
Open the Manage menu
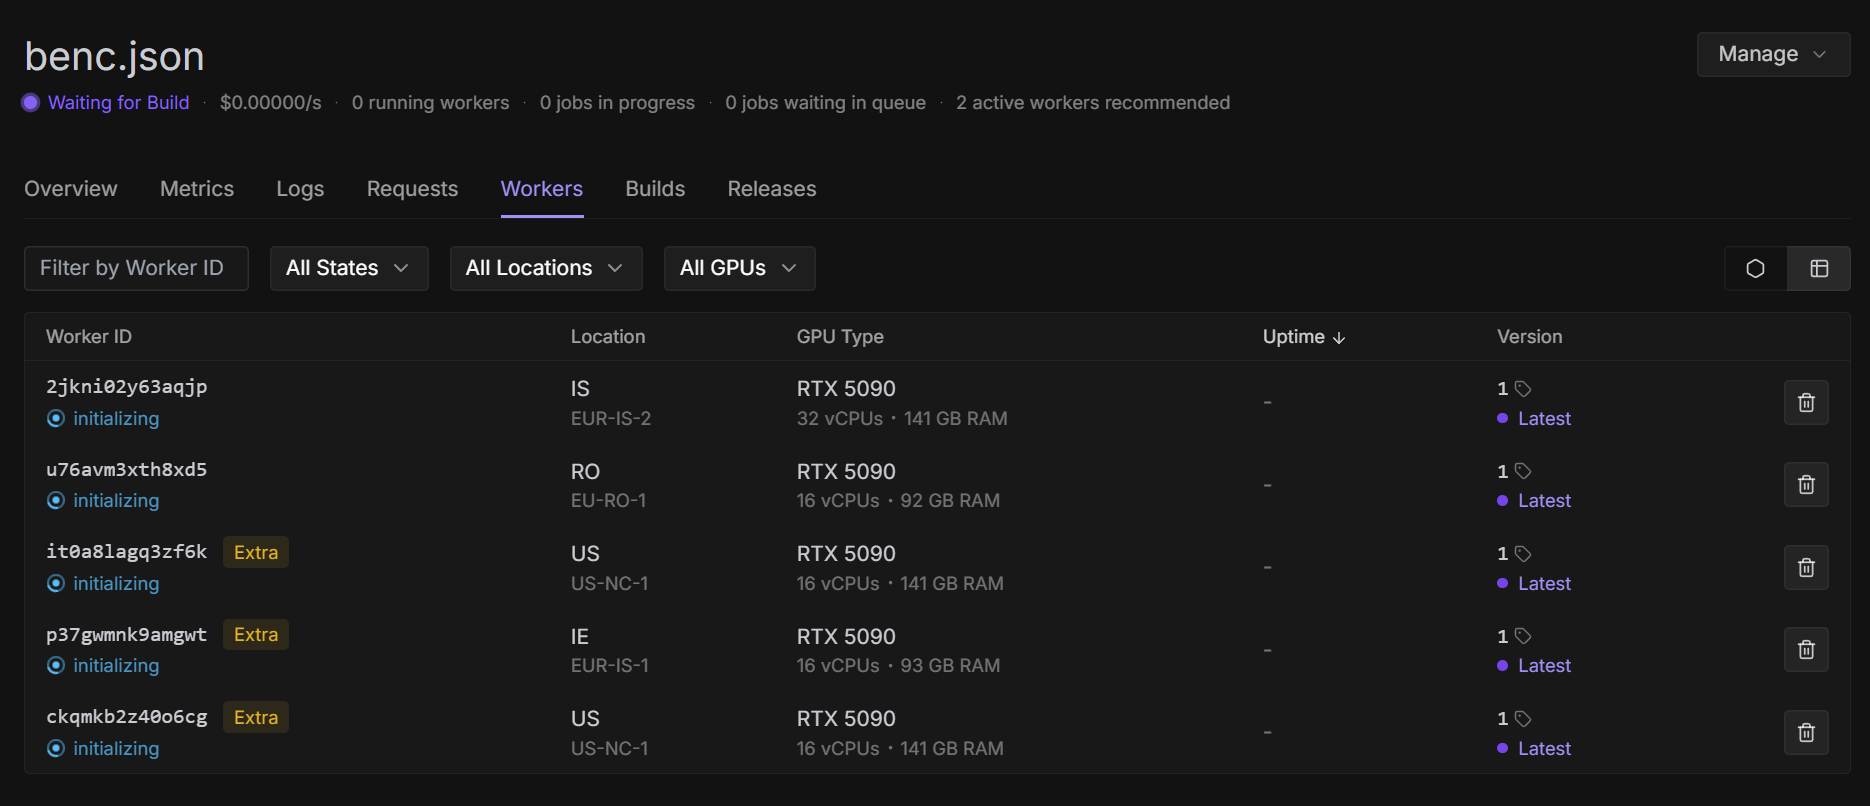[x=1772, y=54]
